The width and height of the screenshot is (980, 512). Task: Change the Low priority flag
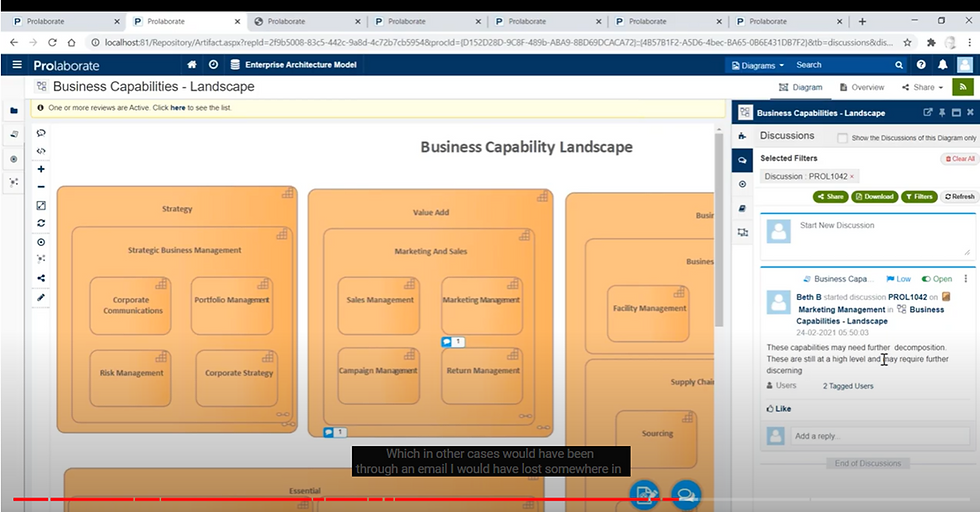(898, 279)
